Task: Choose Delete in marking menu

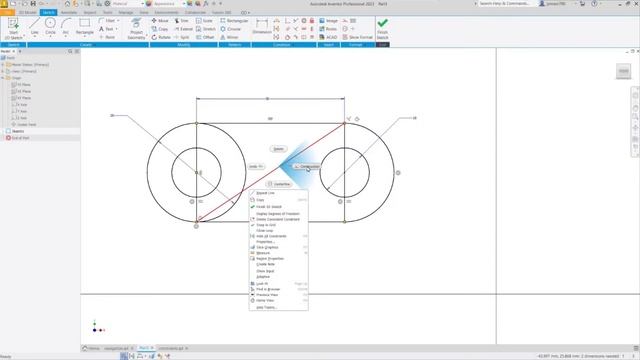Action: pos(278,149)
